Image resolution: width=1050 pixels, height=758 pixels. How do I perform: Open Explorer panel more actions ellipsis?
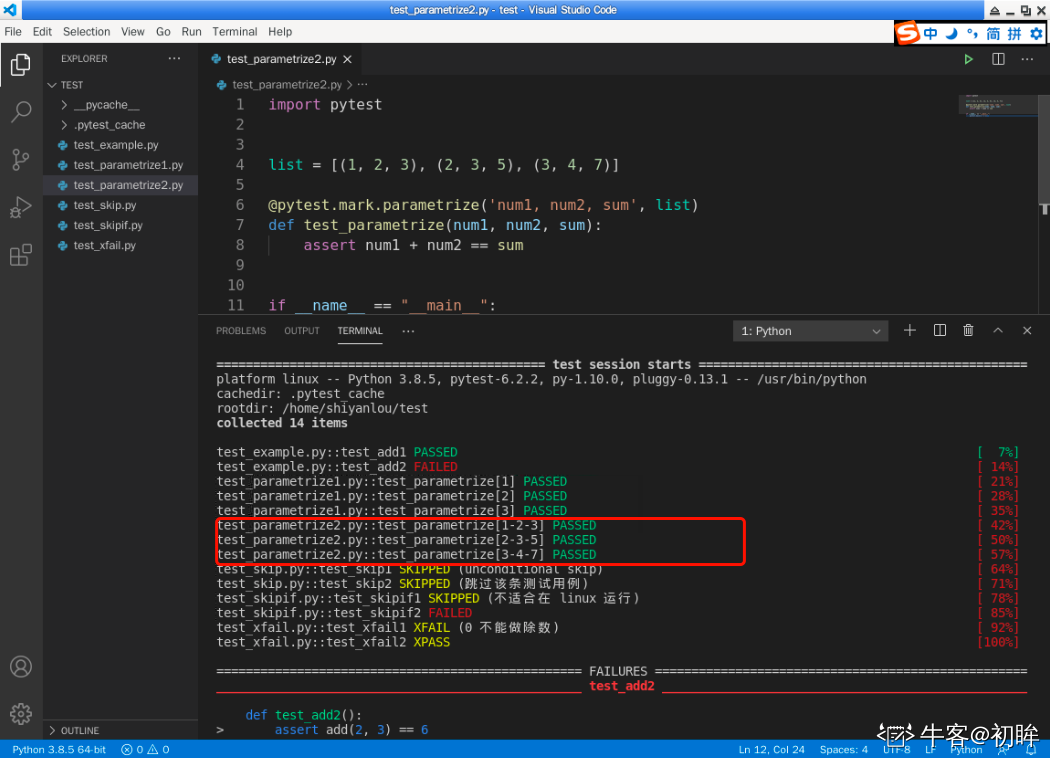coord(174,58)
